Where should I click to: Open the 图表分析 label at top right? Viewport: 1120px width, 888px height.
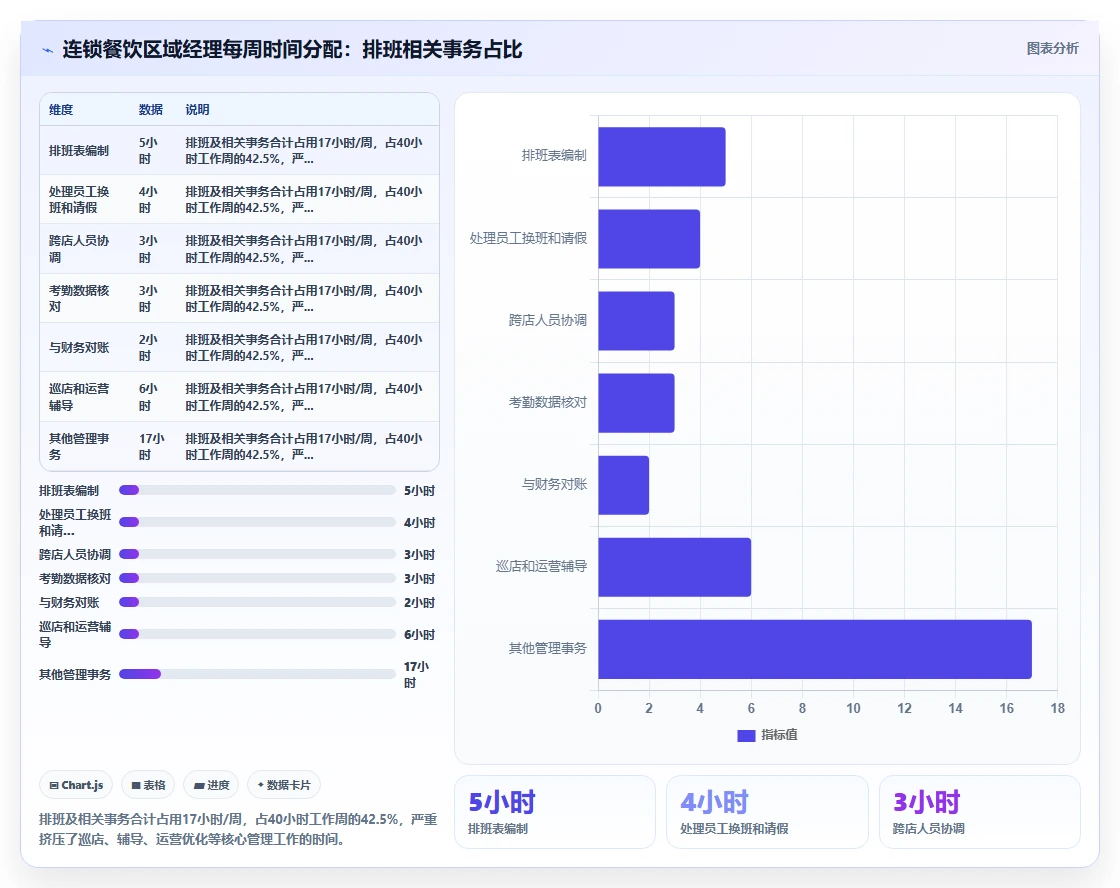coord(1052,49)
